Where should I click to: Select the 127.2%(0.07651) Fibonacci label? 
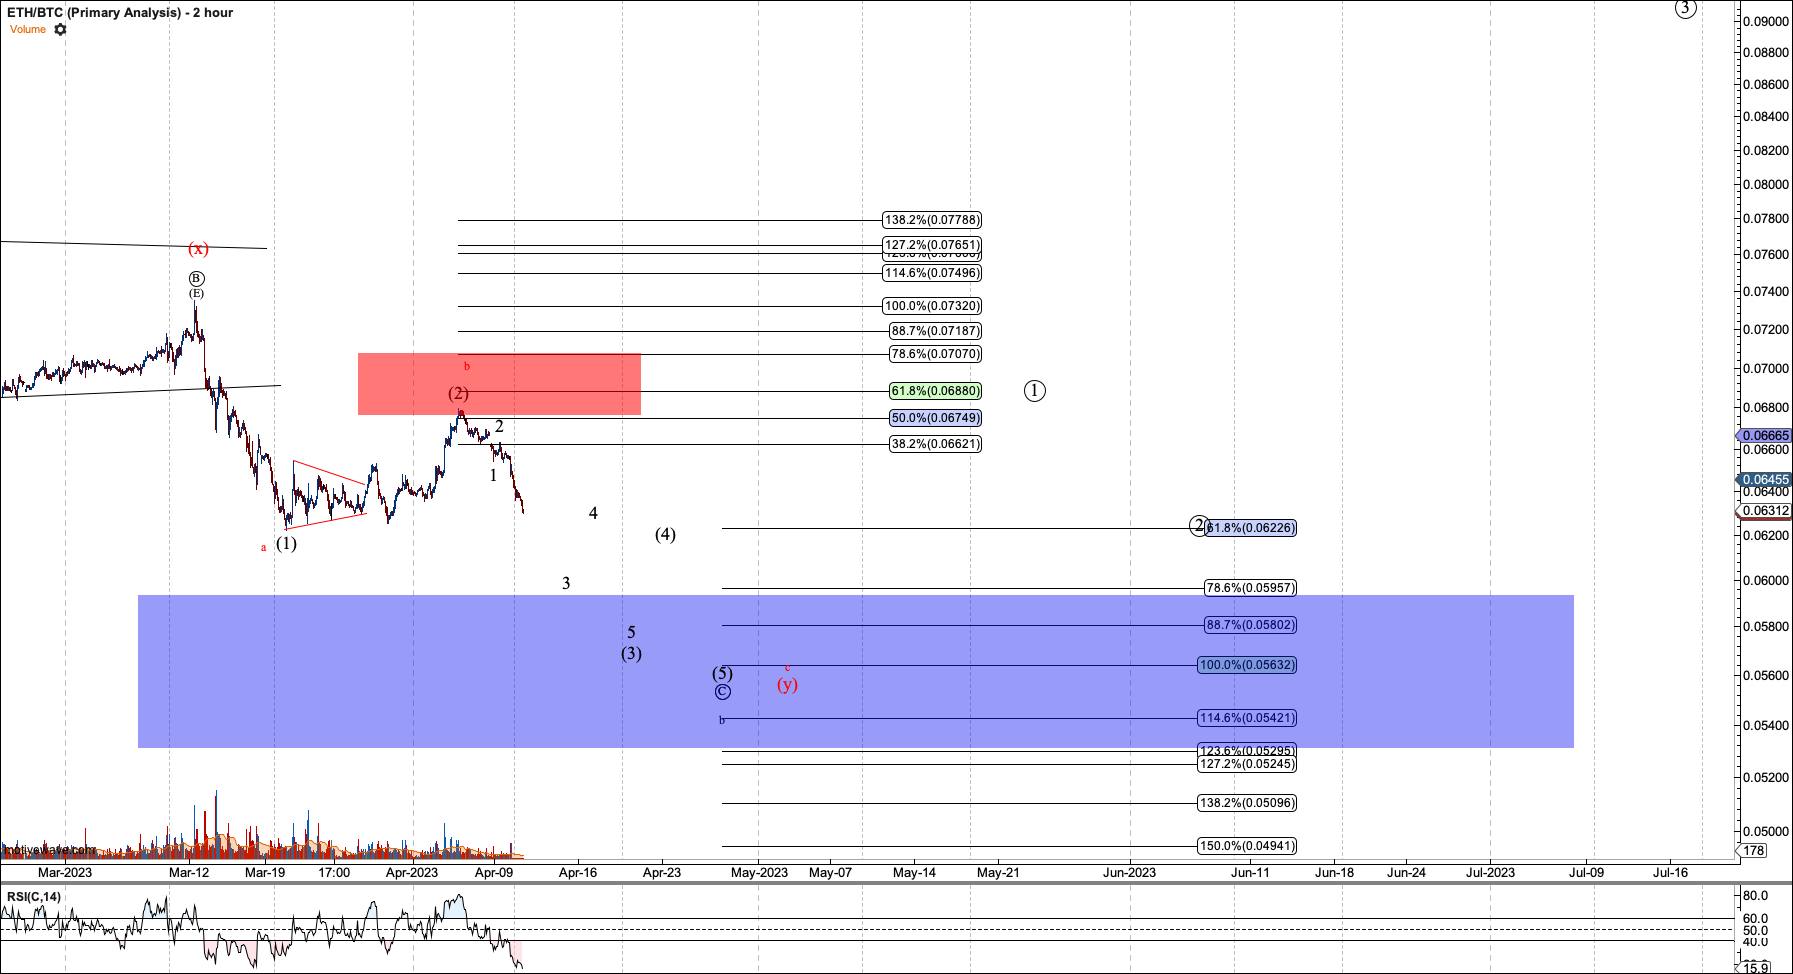(932, 245)
